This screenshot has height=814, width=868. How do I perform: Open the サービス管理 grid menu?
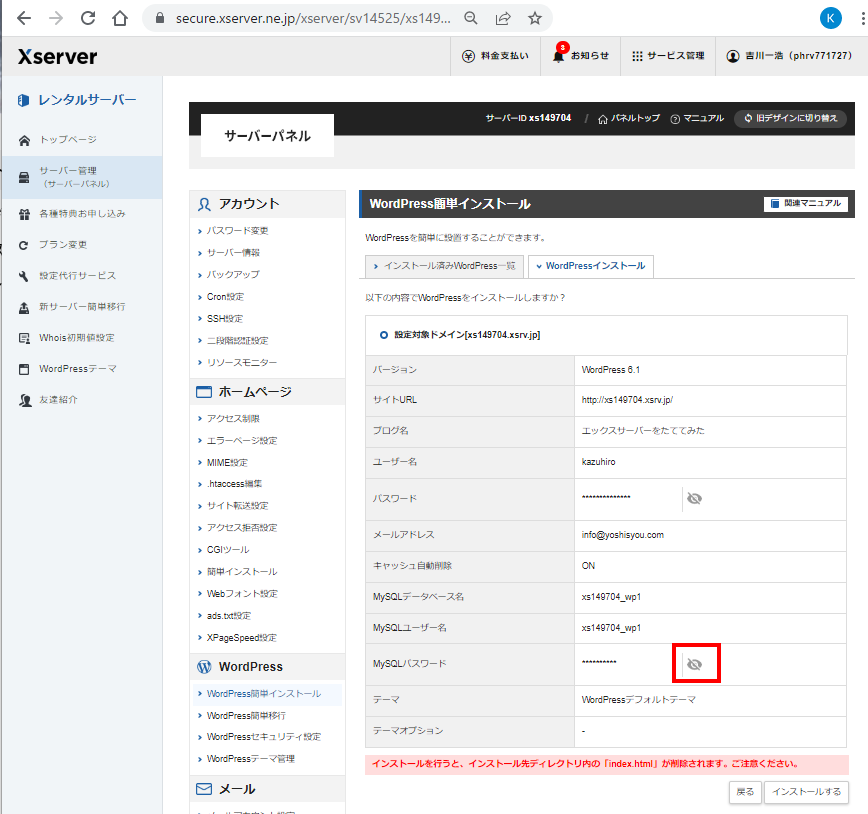(637, 56)
